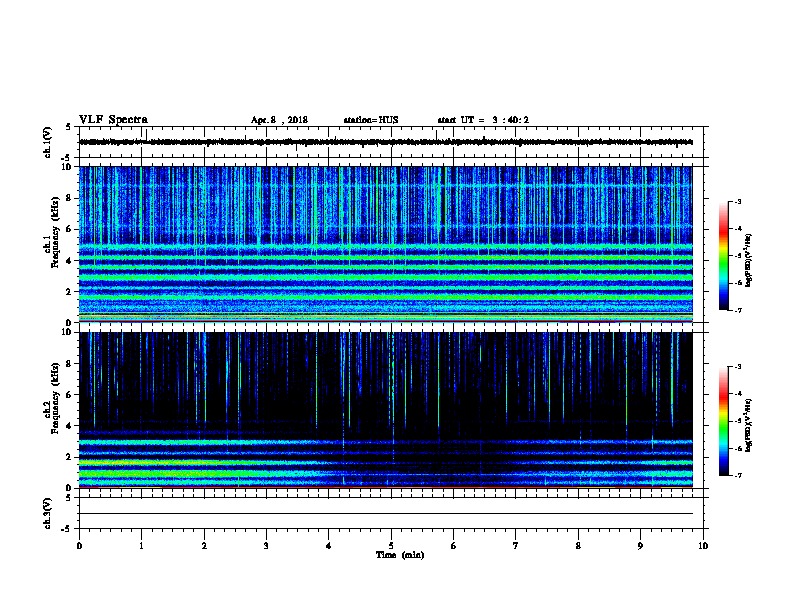Image resolution: width=792 pixels, height=612 pixels.
Task: Click the "start UT = 3:40:2" label
Action: [x=483, y=120]
